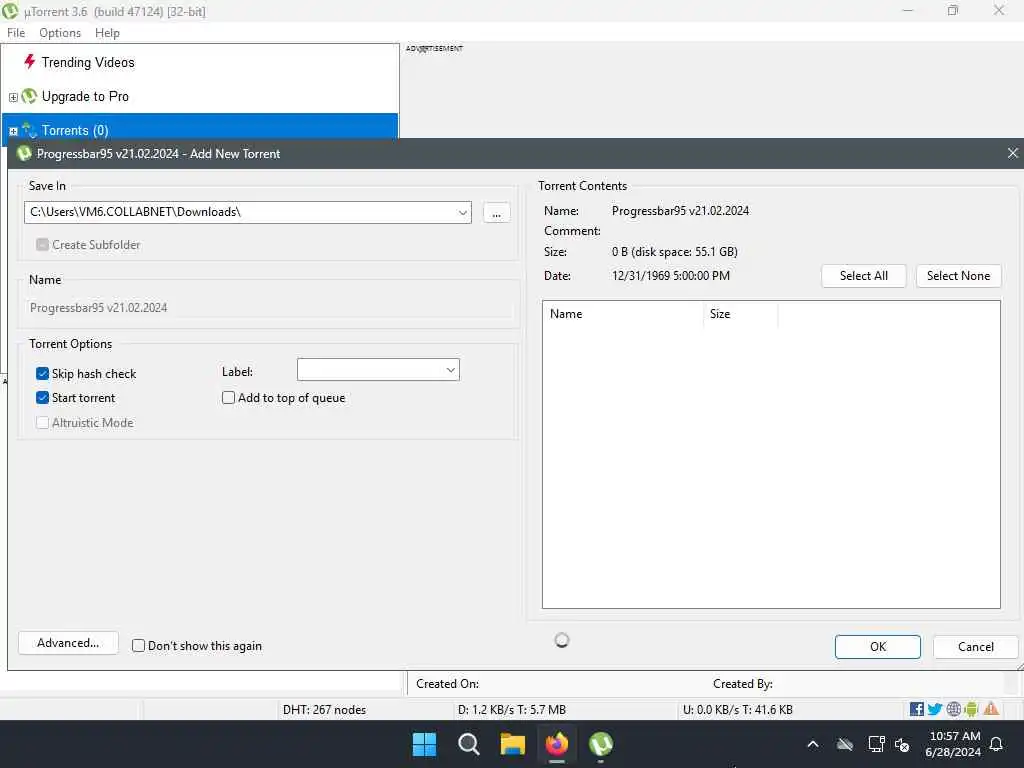Viewport: 1024px width, 768px height.
Task: Click the Android icon in status bar
Action: (x=972, y=709)
